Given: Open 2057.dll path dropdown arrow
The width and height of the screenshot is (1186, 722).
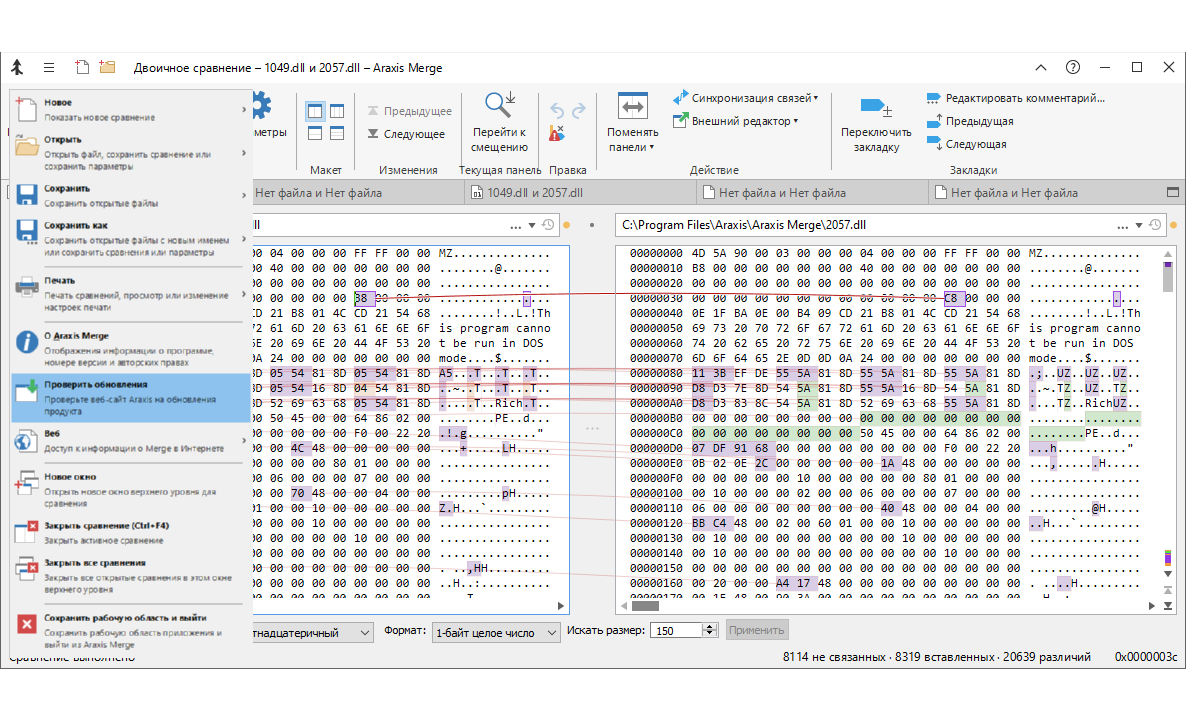Looking at the screenshot, I should (x=1138, y=225).
